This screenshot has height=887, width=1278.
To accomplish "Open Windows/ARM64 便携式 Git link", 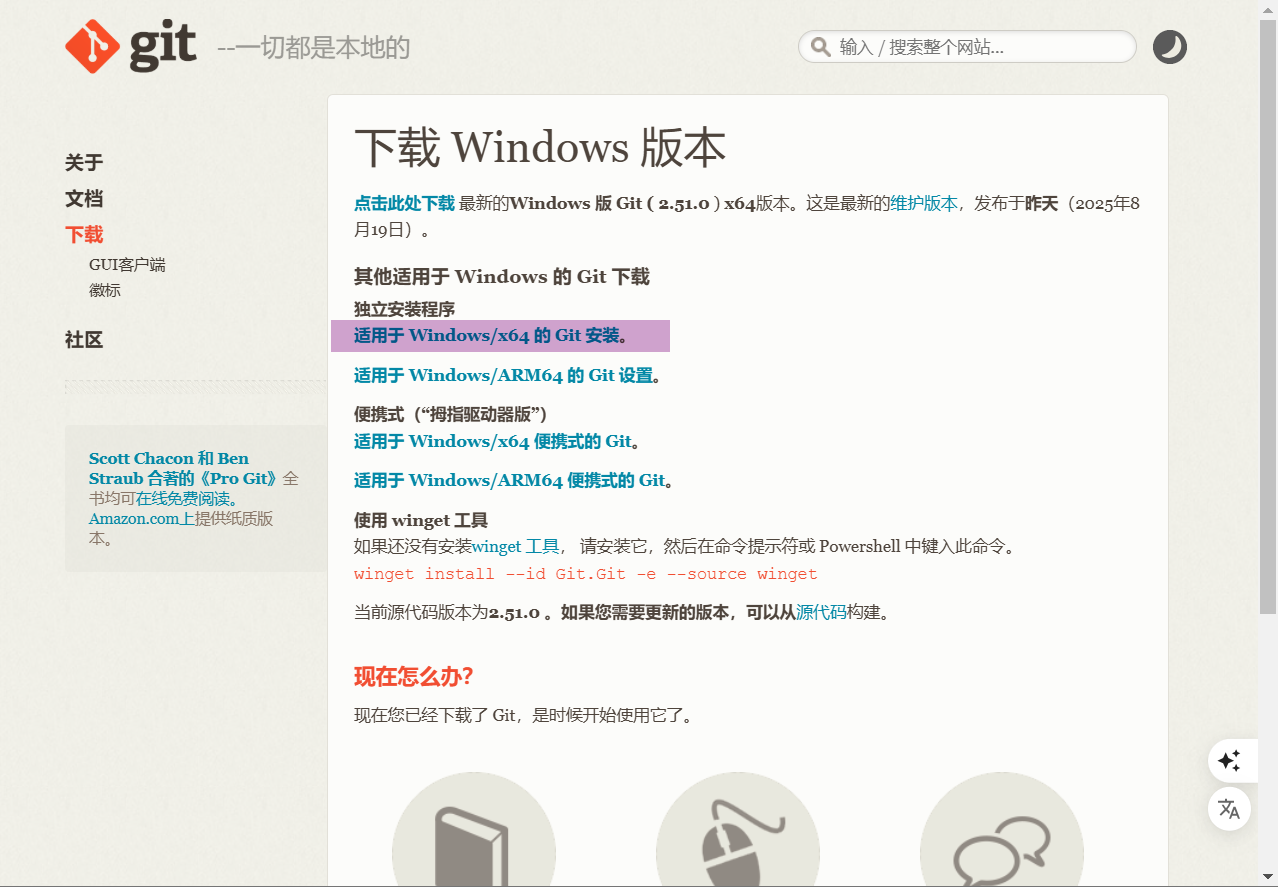I will coord(509,481).
